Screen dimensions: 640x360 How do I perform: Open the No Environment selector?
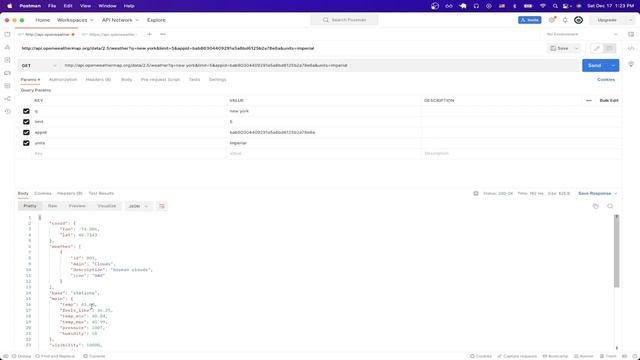tap(582, 34)
